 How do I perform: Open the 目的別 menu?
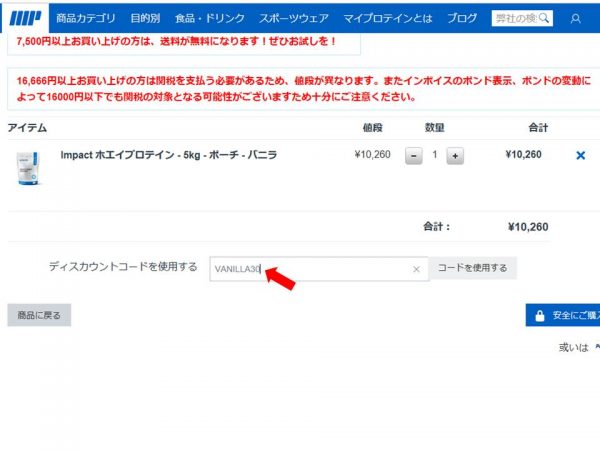145,18
